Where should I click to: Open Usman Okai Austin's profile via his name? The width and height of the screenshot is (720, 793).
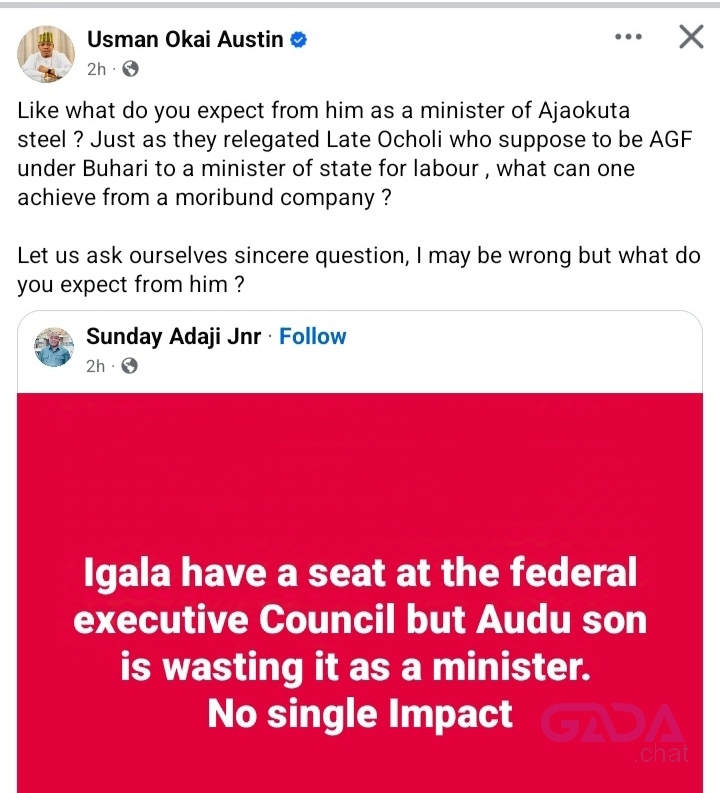(x=185, y=39)
